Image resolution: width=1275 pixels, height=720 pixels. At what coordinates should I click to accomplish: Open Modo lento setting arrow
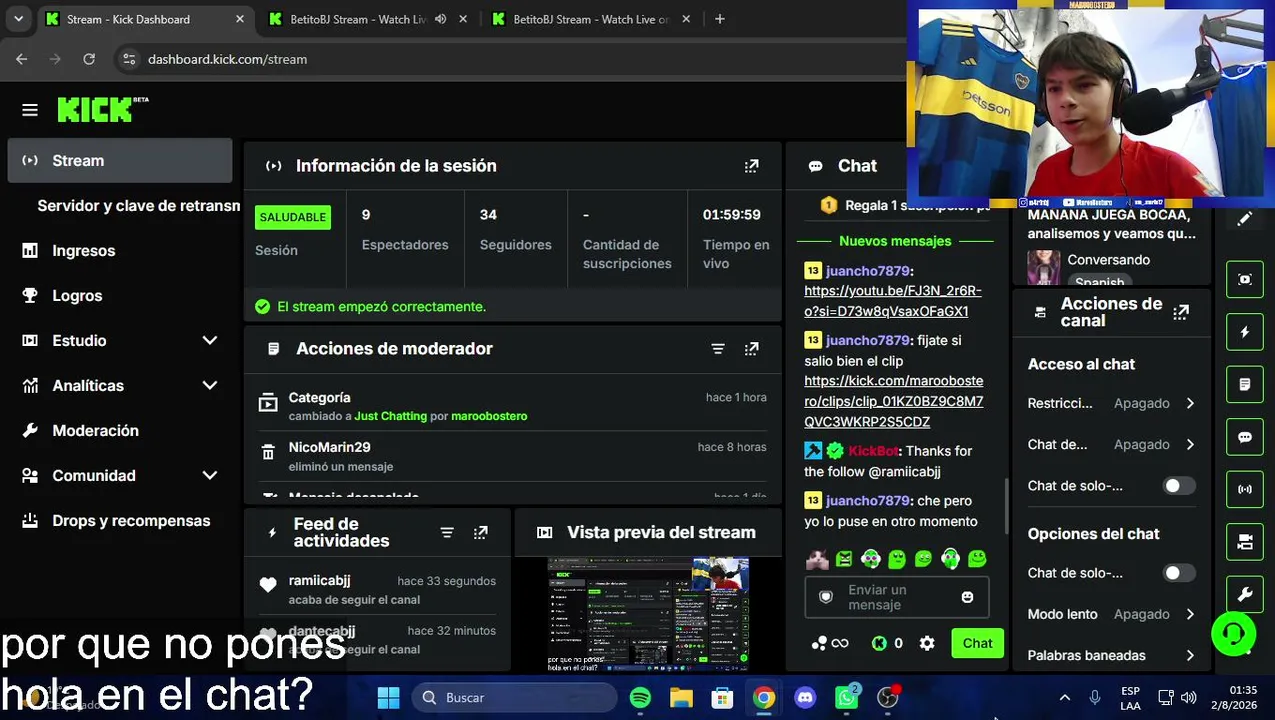1190,615
